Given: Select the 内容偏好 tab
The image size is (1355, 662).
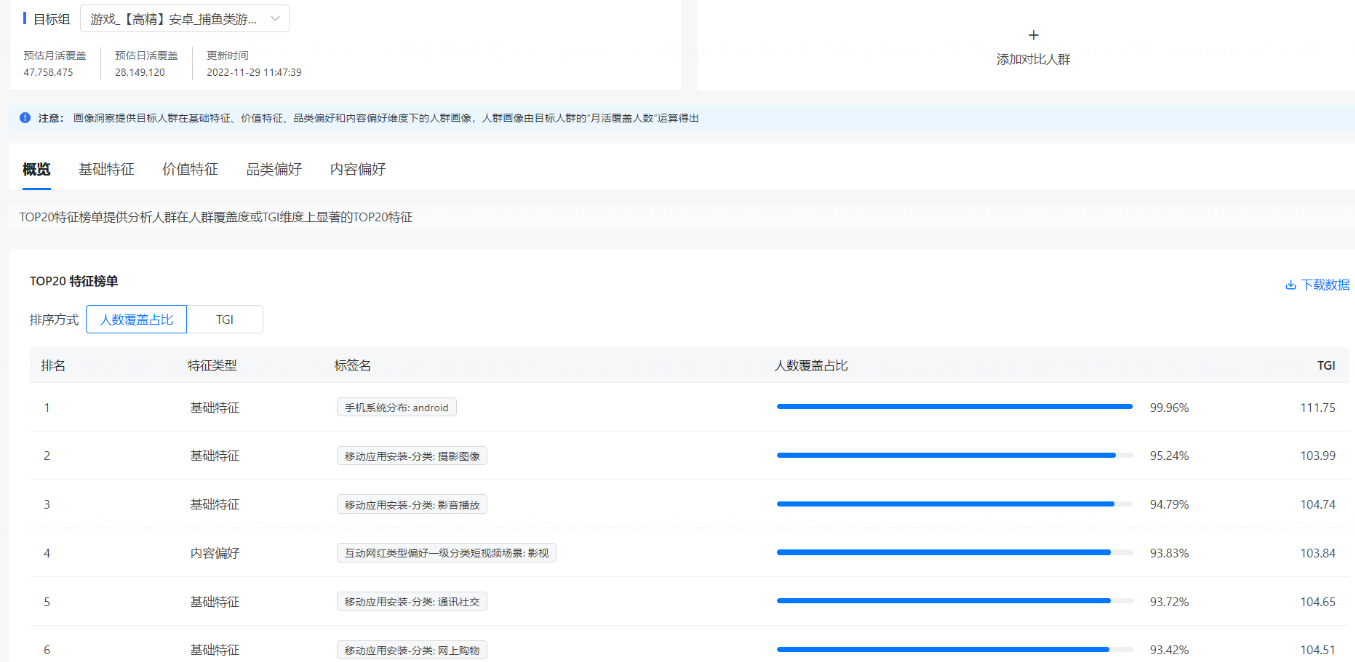Looking at the screenshot, I should click(358, 169).
